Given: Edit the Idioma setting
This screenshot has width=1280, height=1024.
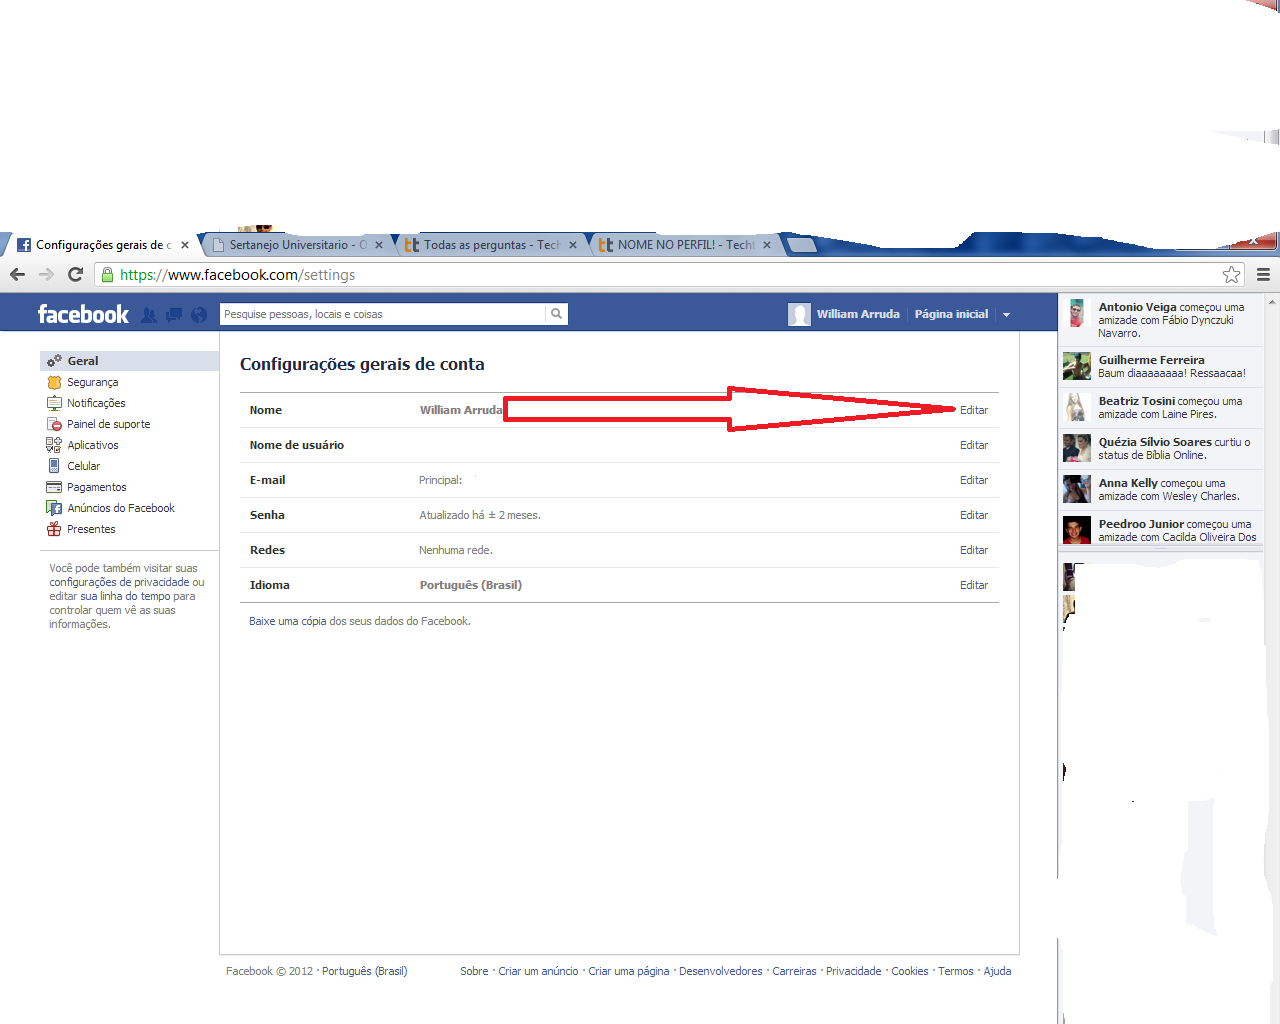Looking at the screenshot, I should 974,585.
